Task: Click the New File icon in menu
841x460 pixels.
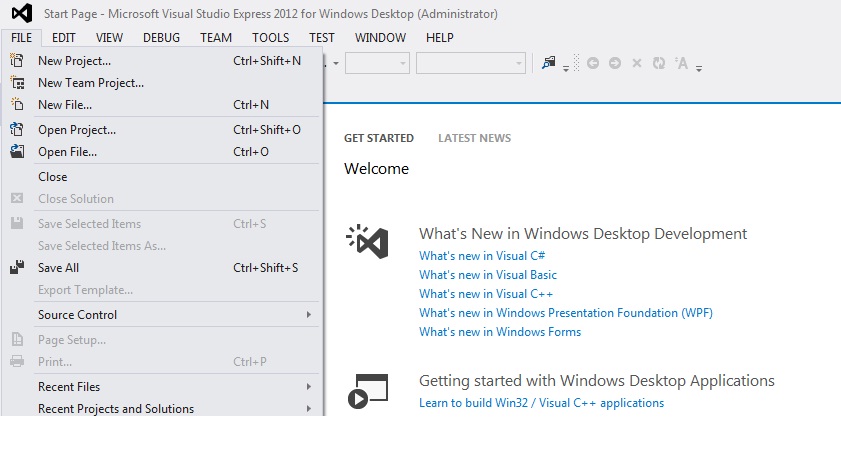Action: point(16,105)
